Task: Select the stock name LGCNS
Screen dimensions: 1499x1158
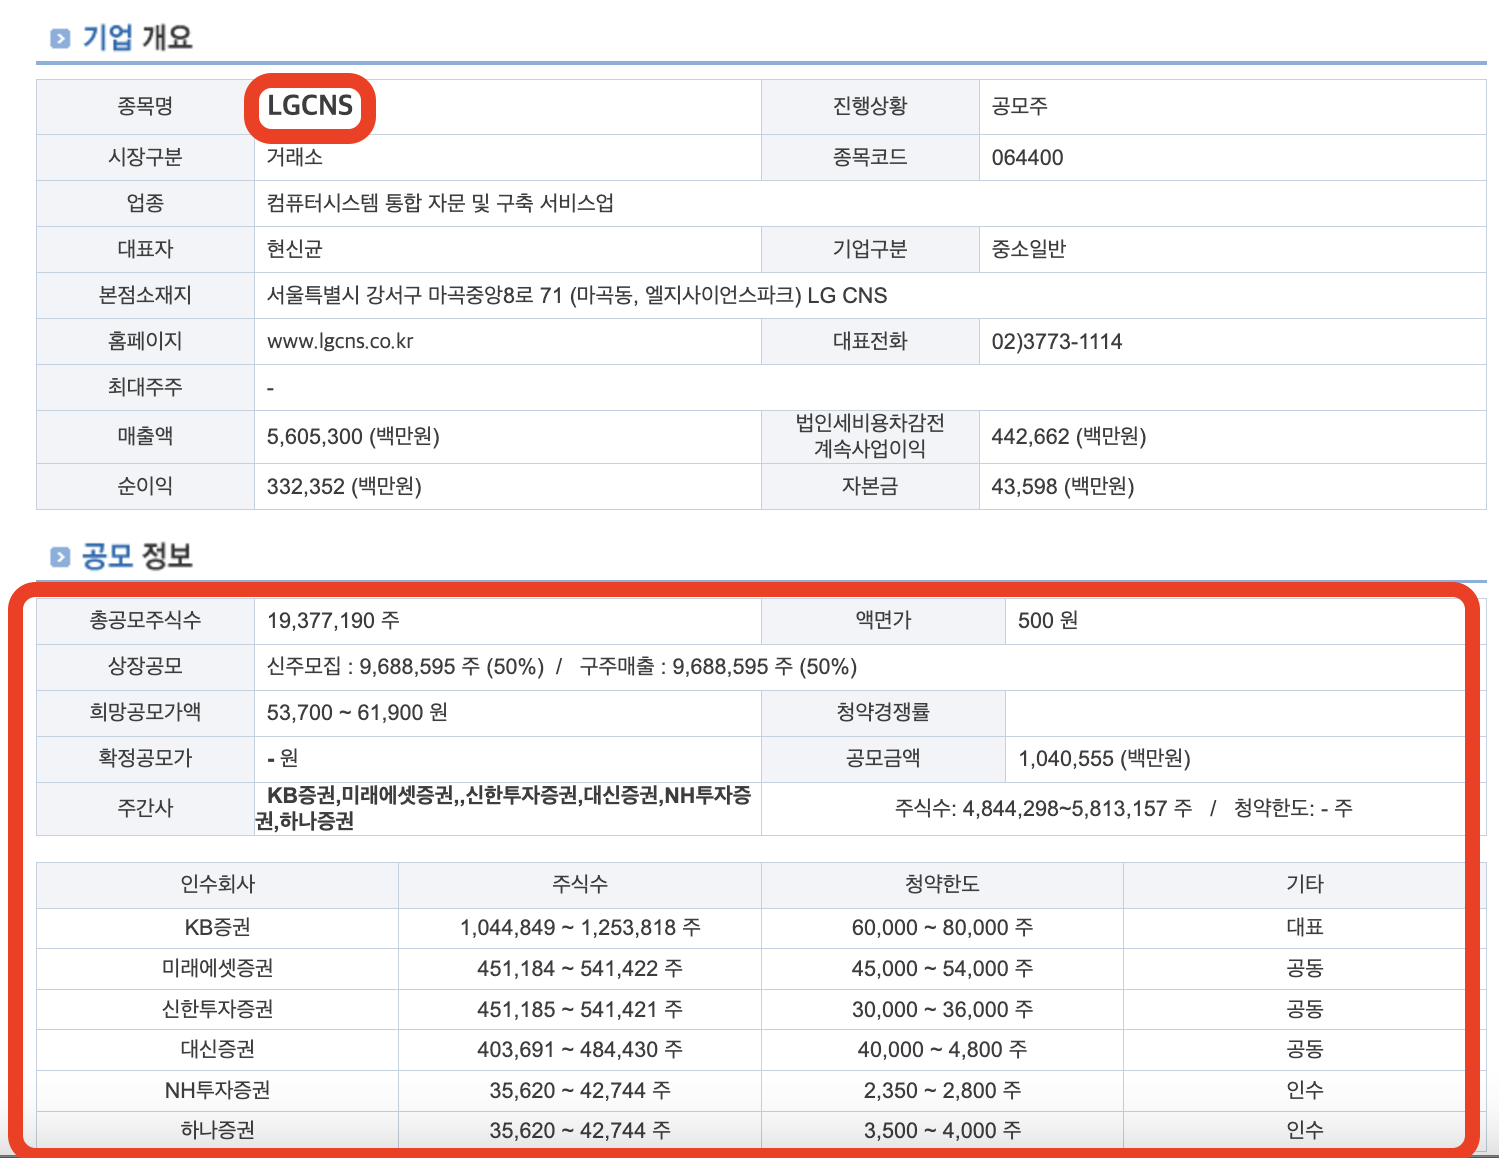Action: [x=310, y=105]
